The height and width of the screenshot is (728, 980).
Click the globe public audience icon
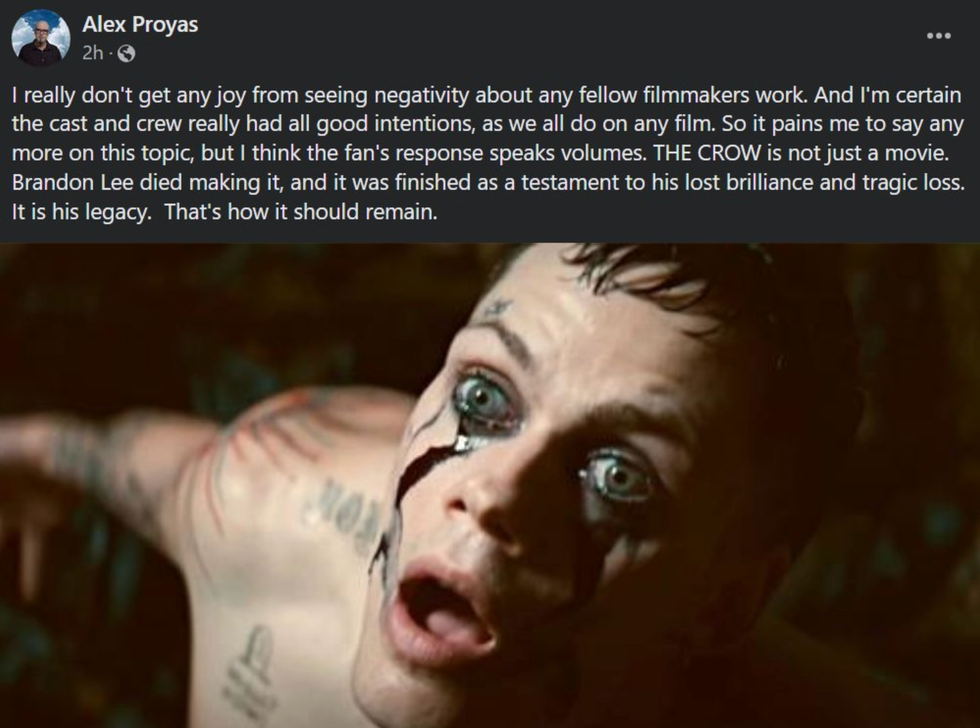tap(126, 54)
